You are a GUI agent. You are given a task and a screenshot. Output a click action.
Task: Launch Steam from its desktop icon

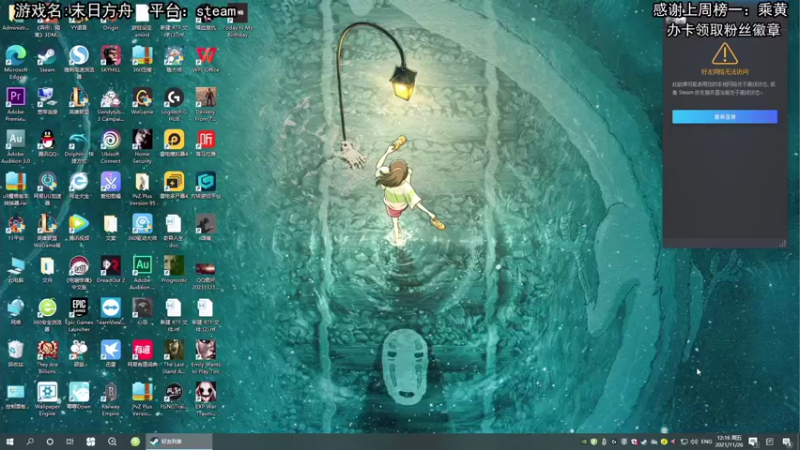[x=47, y=55]
